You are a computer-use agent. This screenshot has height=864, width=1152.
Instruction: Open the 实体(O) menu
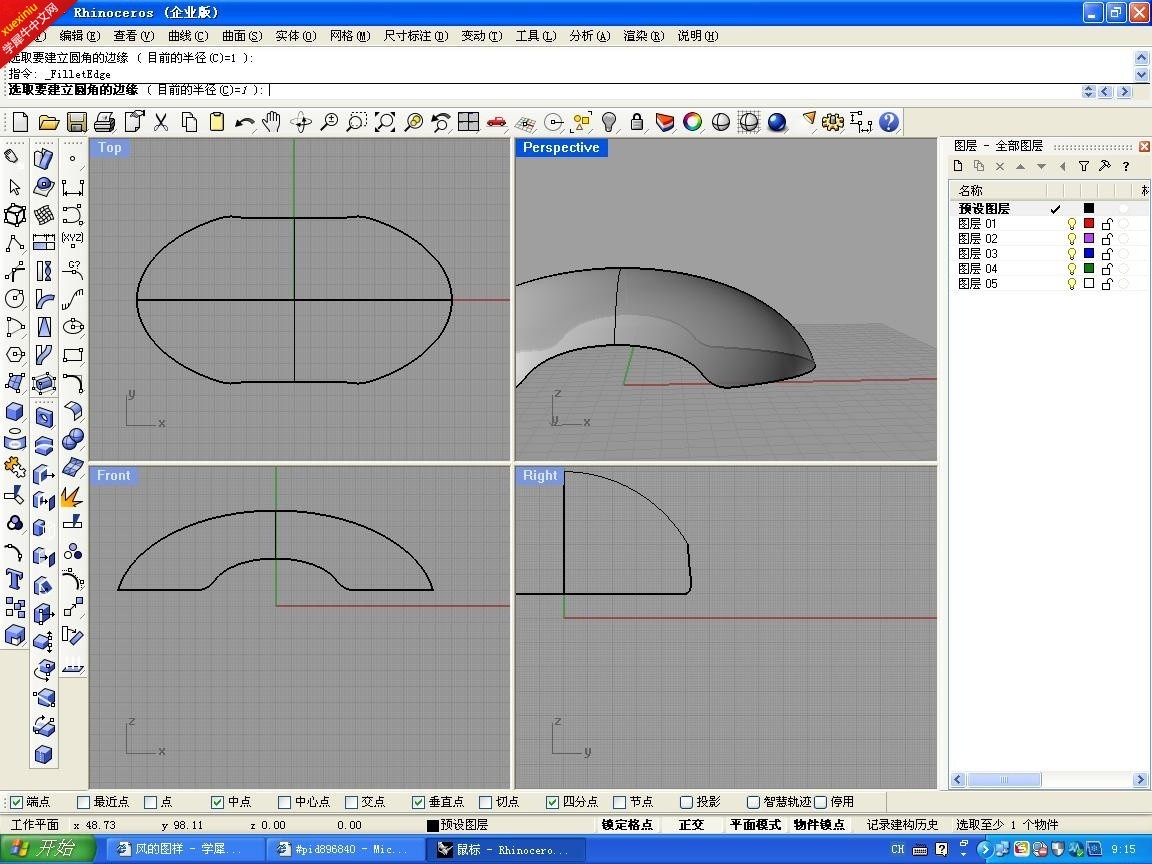295,35
